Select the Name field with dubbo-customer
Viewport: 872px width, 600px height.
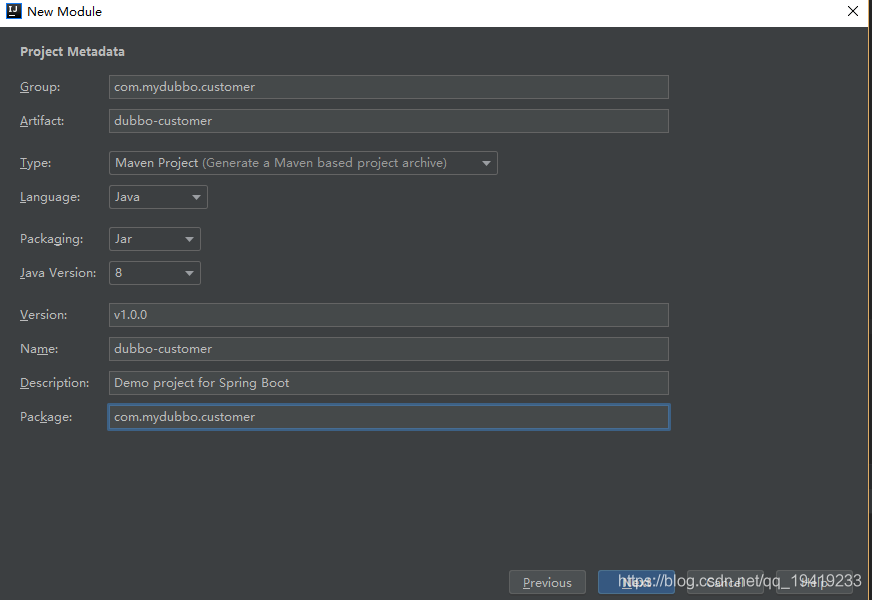tap(389, 349)
